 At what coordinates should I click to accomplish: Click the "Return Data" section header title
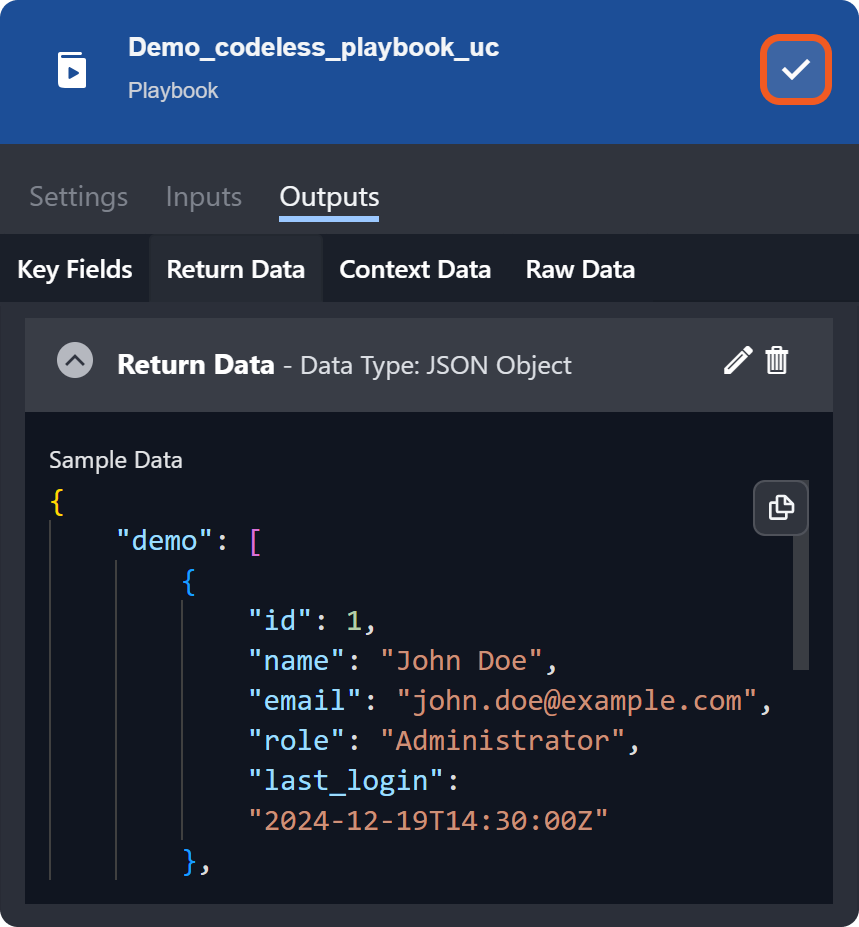(196, 365)
